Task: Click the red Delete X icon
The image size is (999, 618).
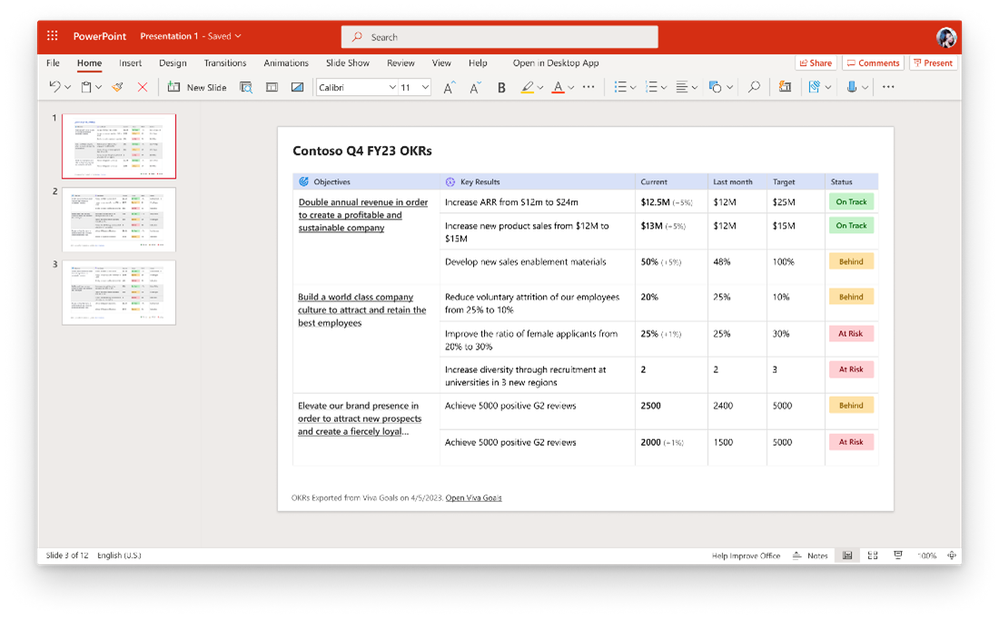Action: tap(143, 87)
